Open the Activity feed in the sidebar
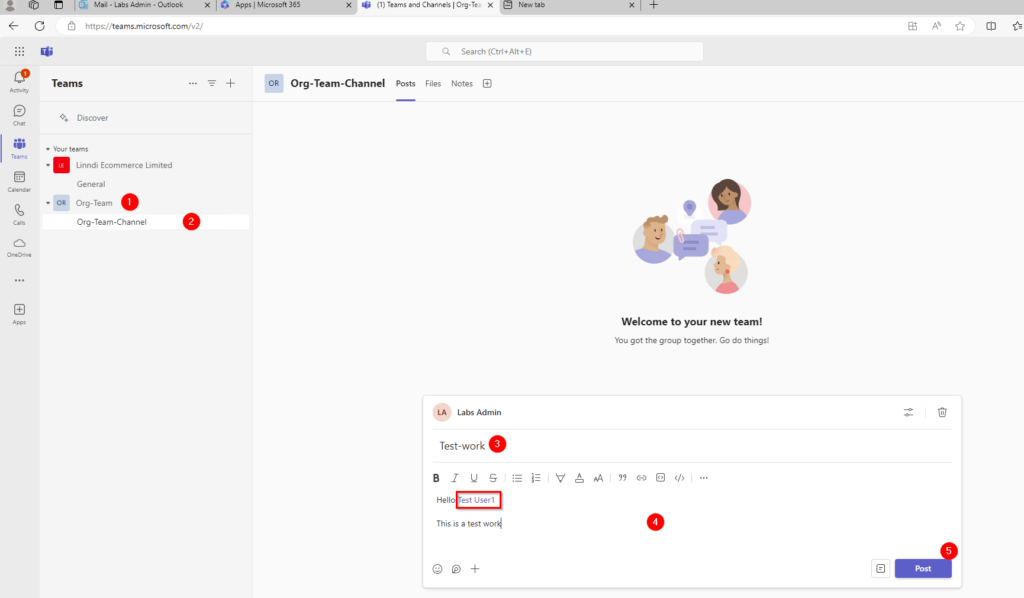Image resolution: width=1024 pixels, height=598 pixels. (19, 81)
